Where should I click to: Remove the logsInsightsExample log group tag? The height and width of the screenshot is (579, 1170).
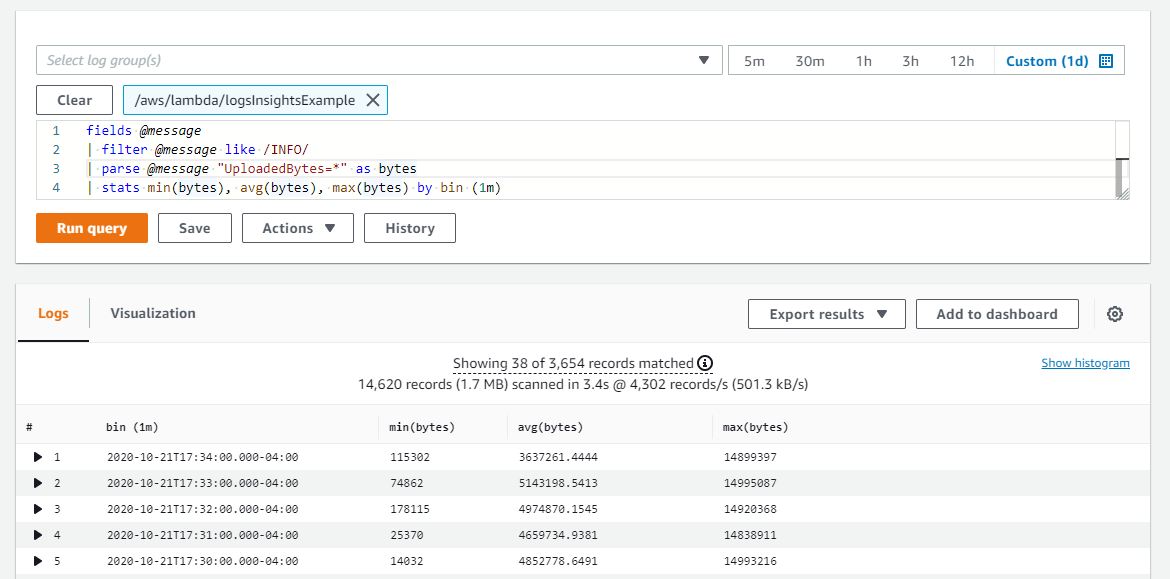(x=372, y=100)
